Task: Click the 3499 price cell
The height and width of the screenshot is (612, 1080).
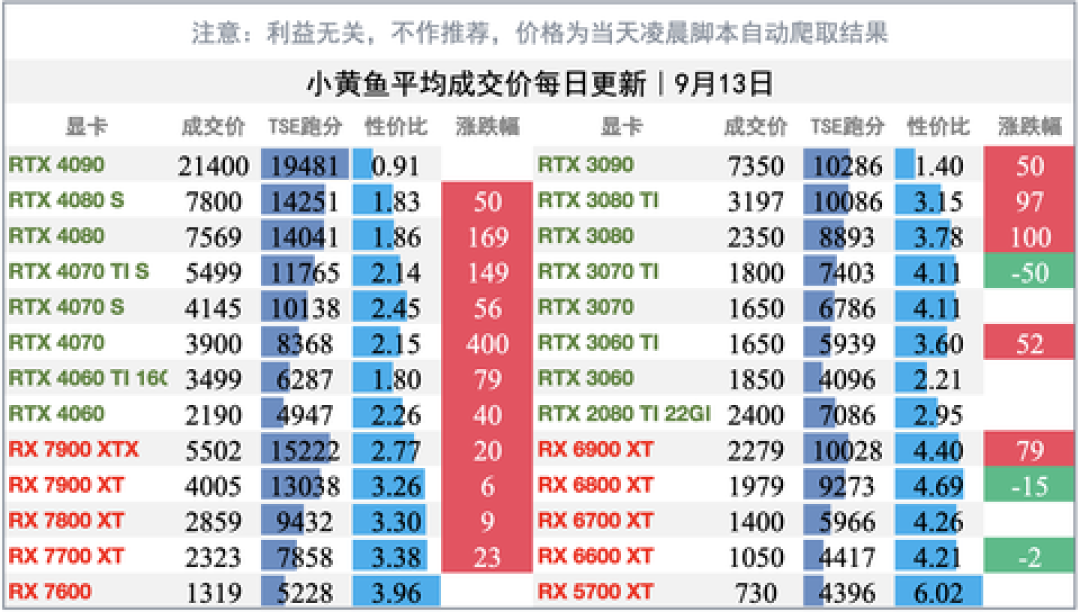Action: pos(214,380)
